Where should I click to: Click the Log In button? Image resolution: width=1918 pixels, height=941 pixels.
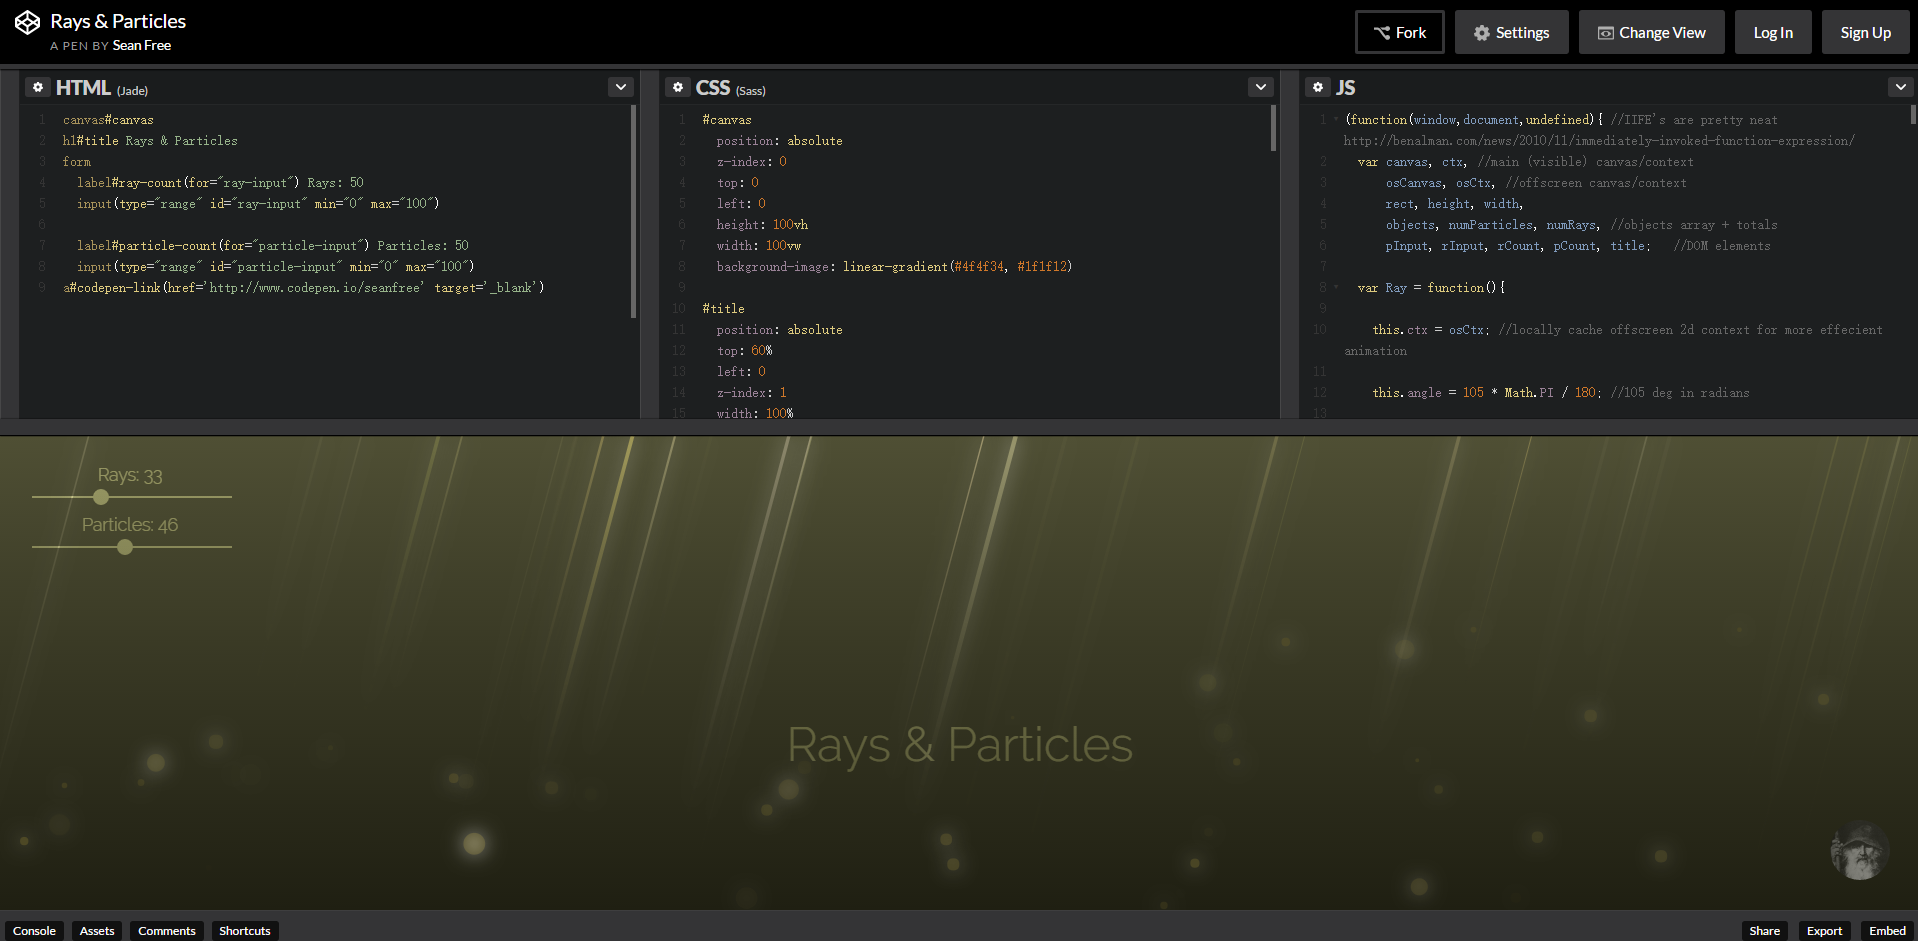click(1773, 32)
